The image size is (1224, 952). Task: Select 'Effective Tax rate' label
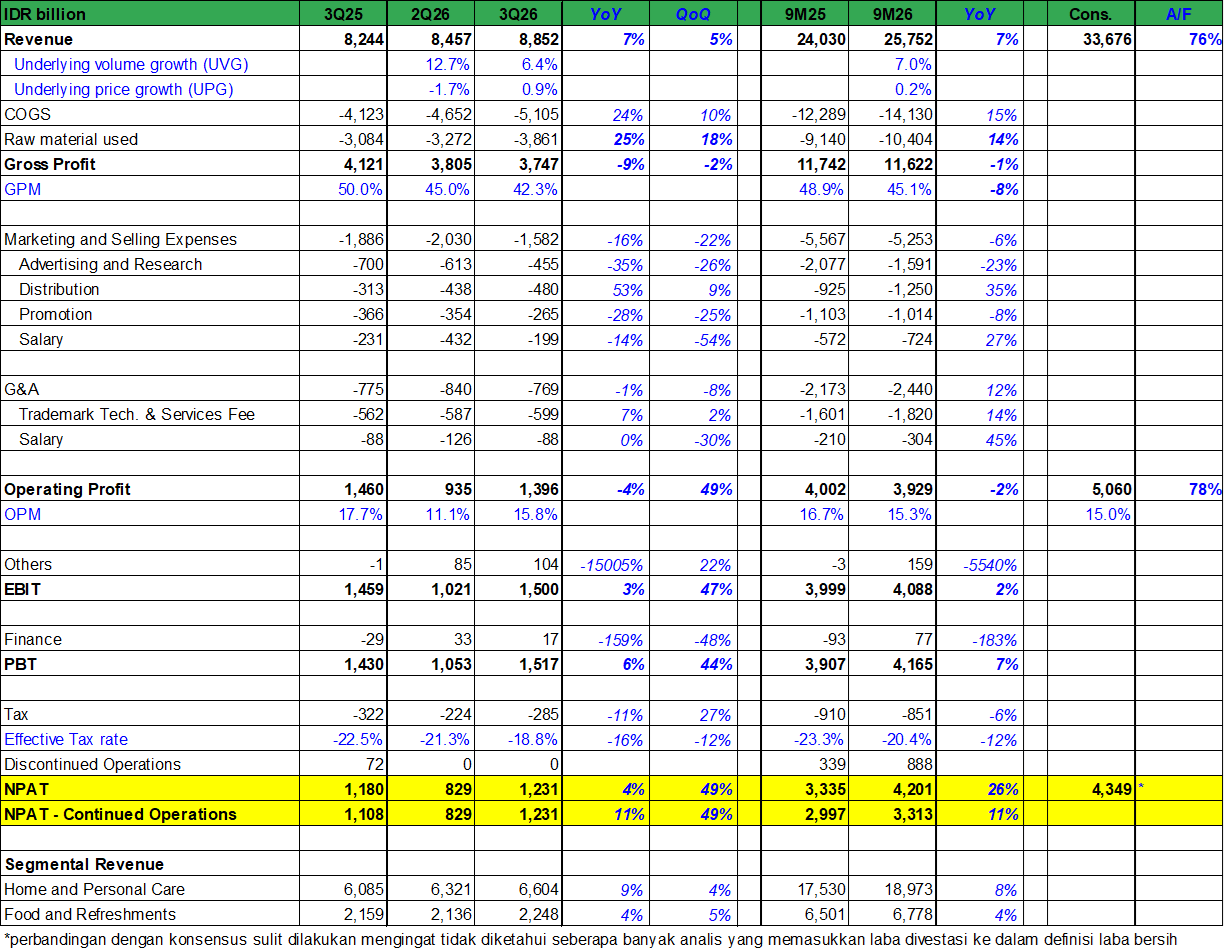click(66, 739)
